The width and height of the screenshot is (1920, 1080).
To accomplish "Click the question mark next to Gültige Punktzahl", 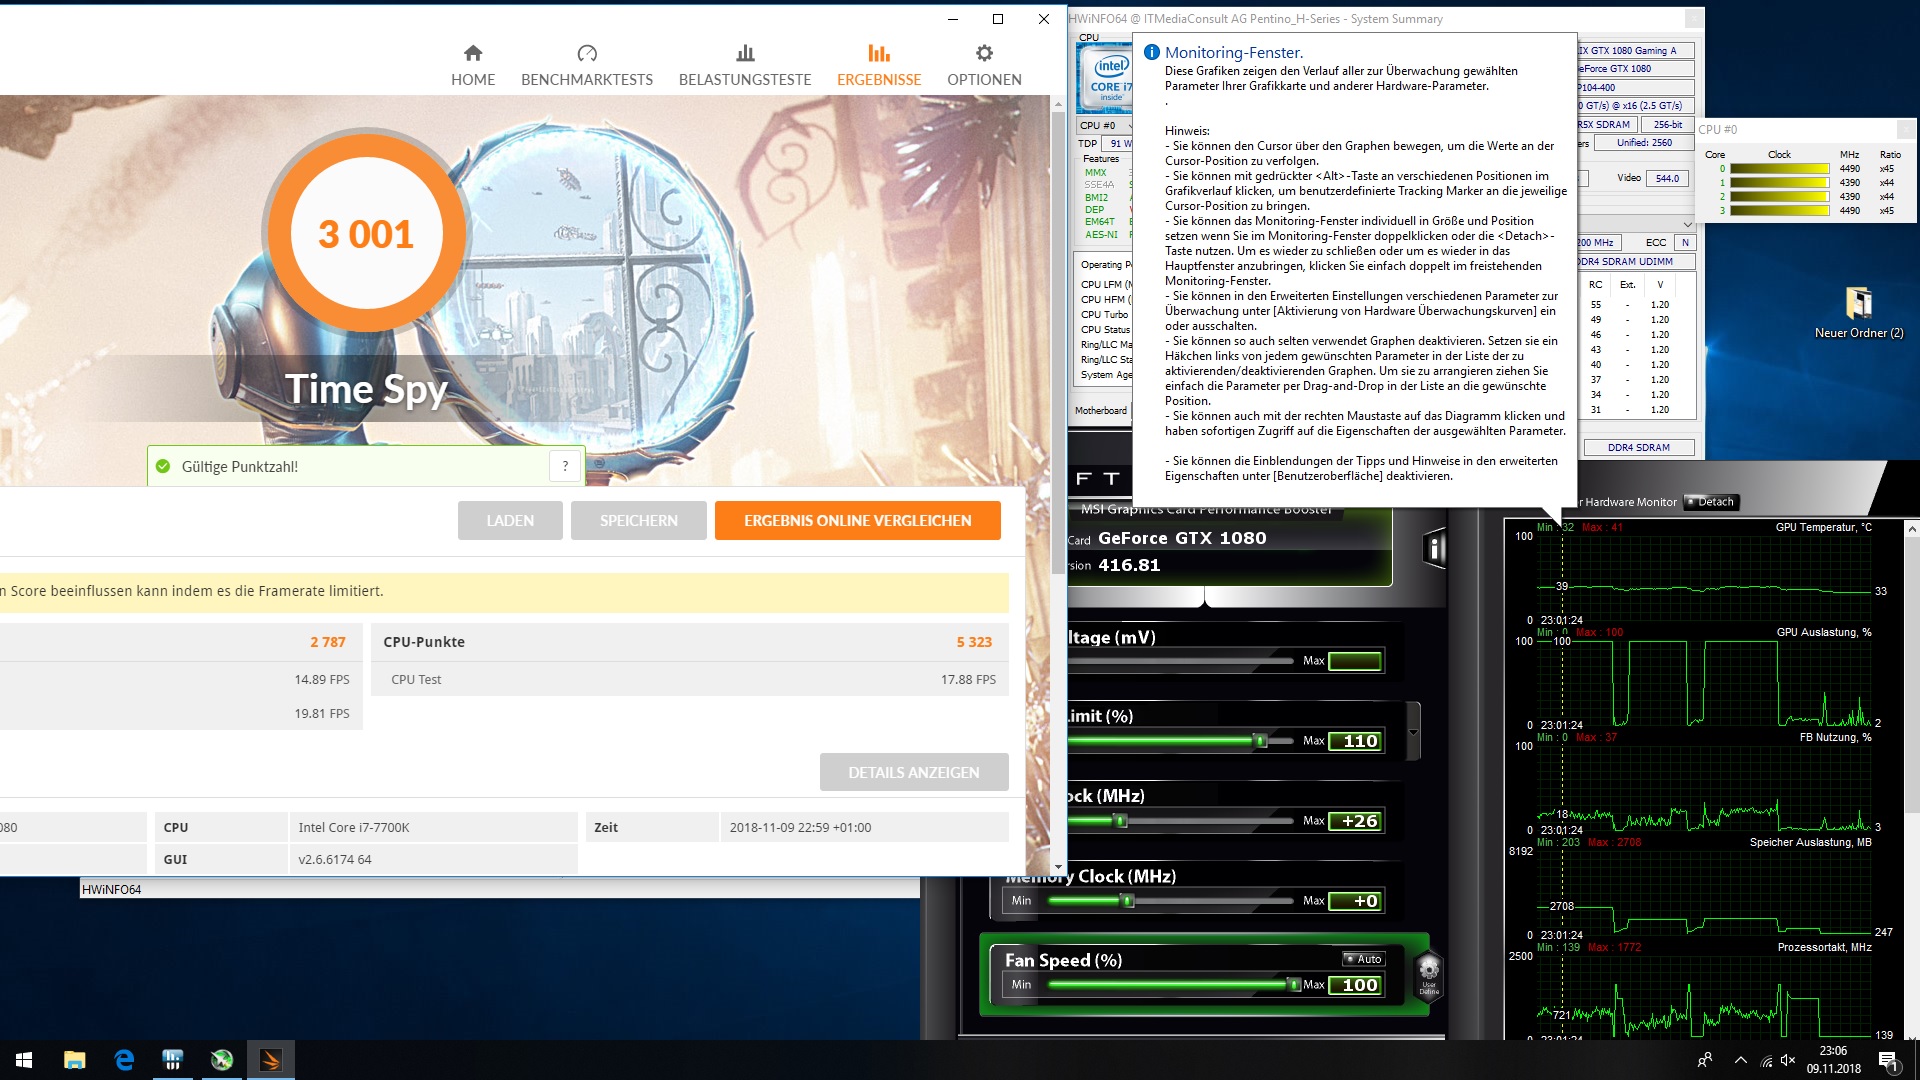I will 565,466.
